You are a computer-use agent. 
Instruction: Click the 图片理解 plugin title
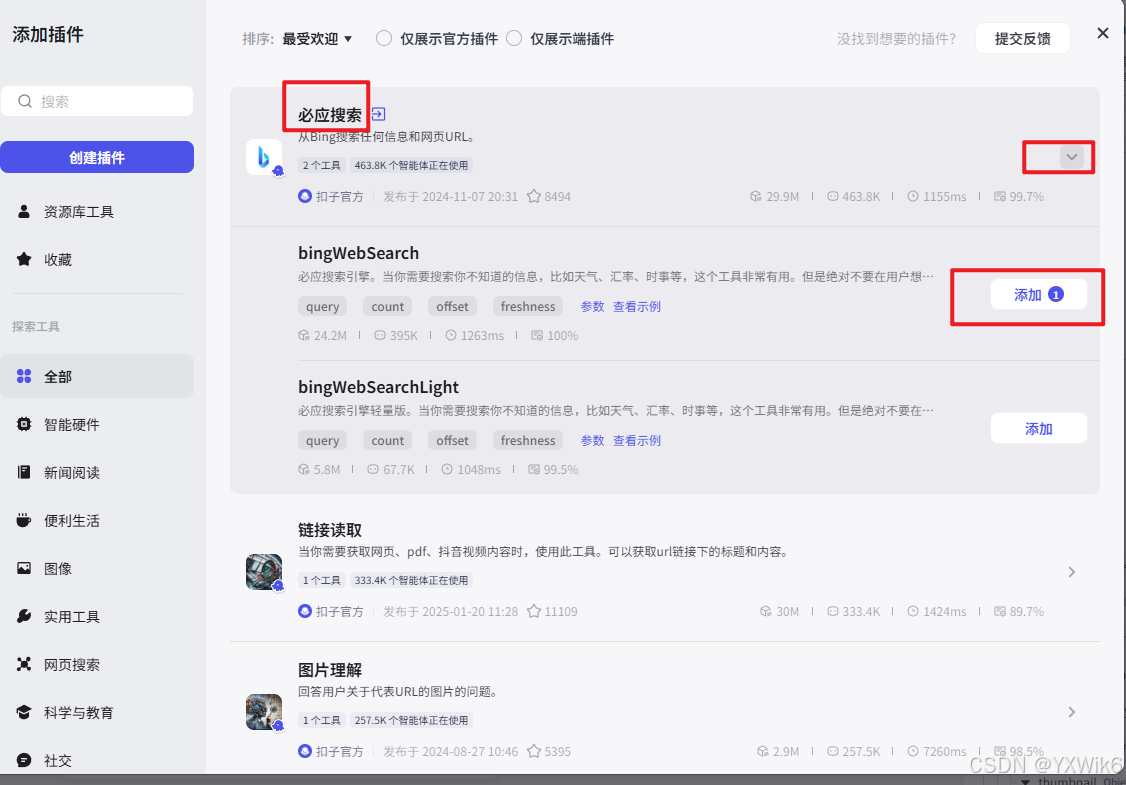point(330,670)
